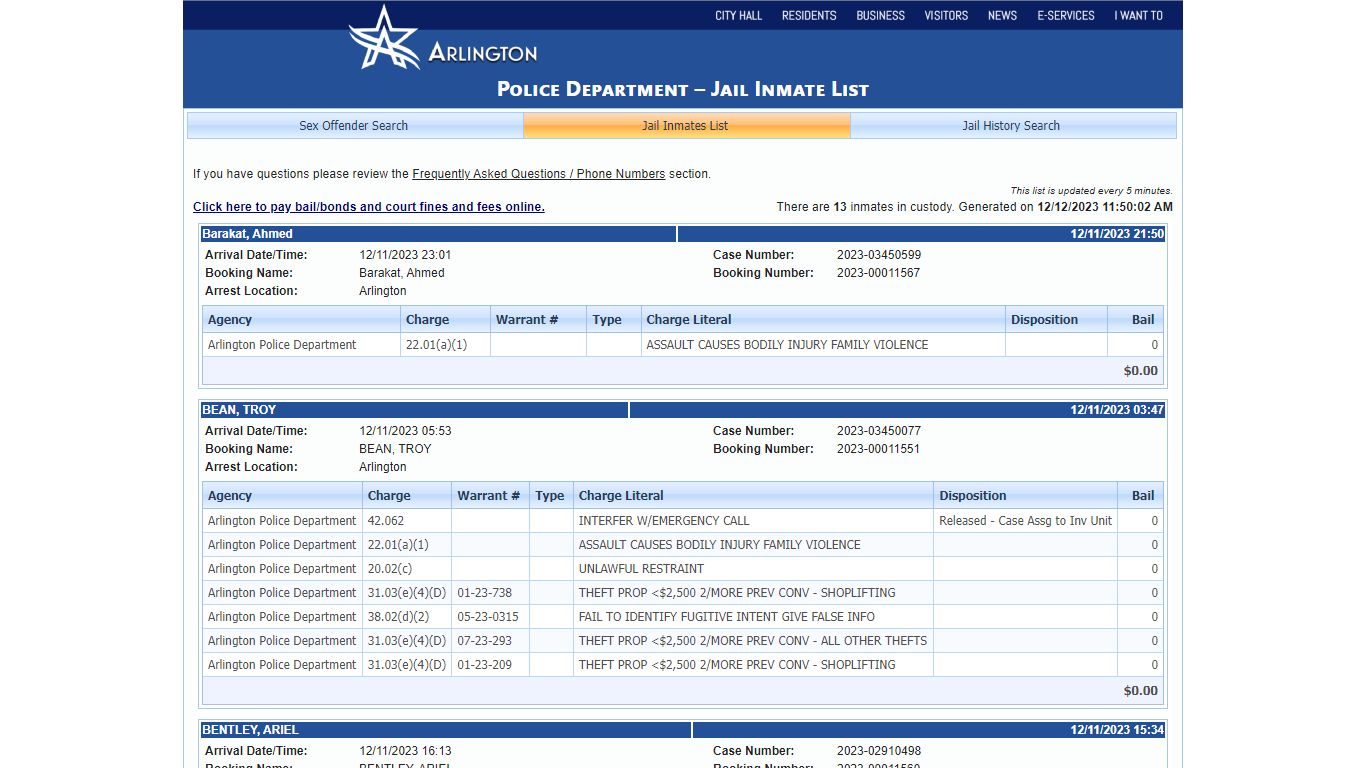Open the Visitors menu
This screenshot has height=768, width=1366.
946,15
